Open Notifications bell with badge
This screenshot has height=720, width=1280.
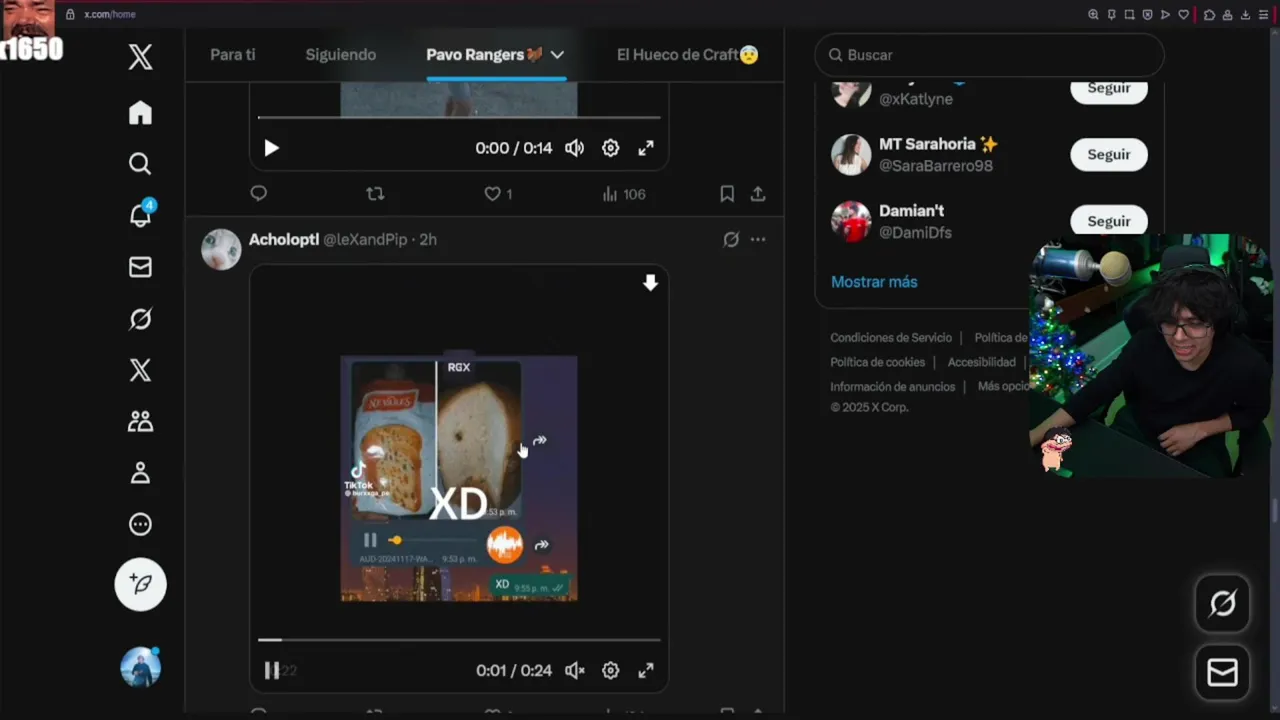coord(140,215)
